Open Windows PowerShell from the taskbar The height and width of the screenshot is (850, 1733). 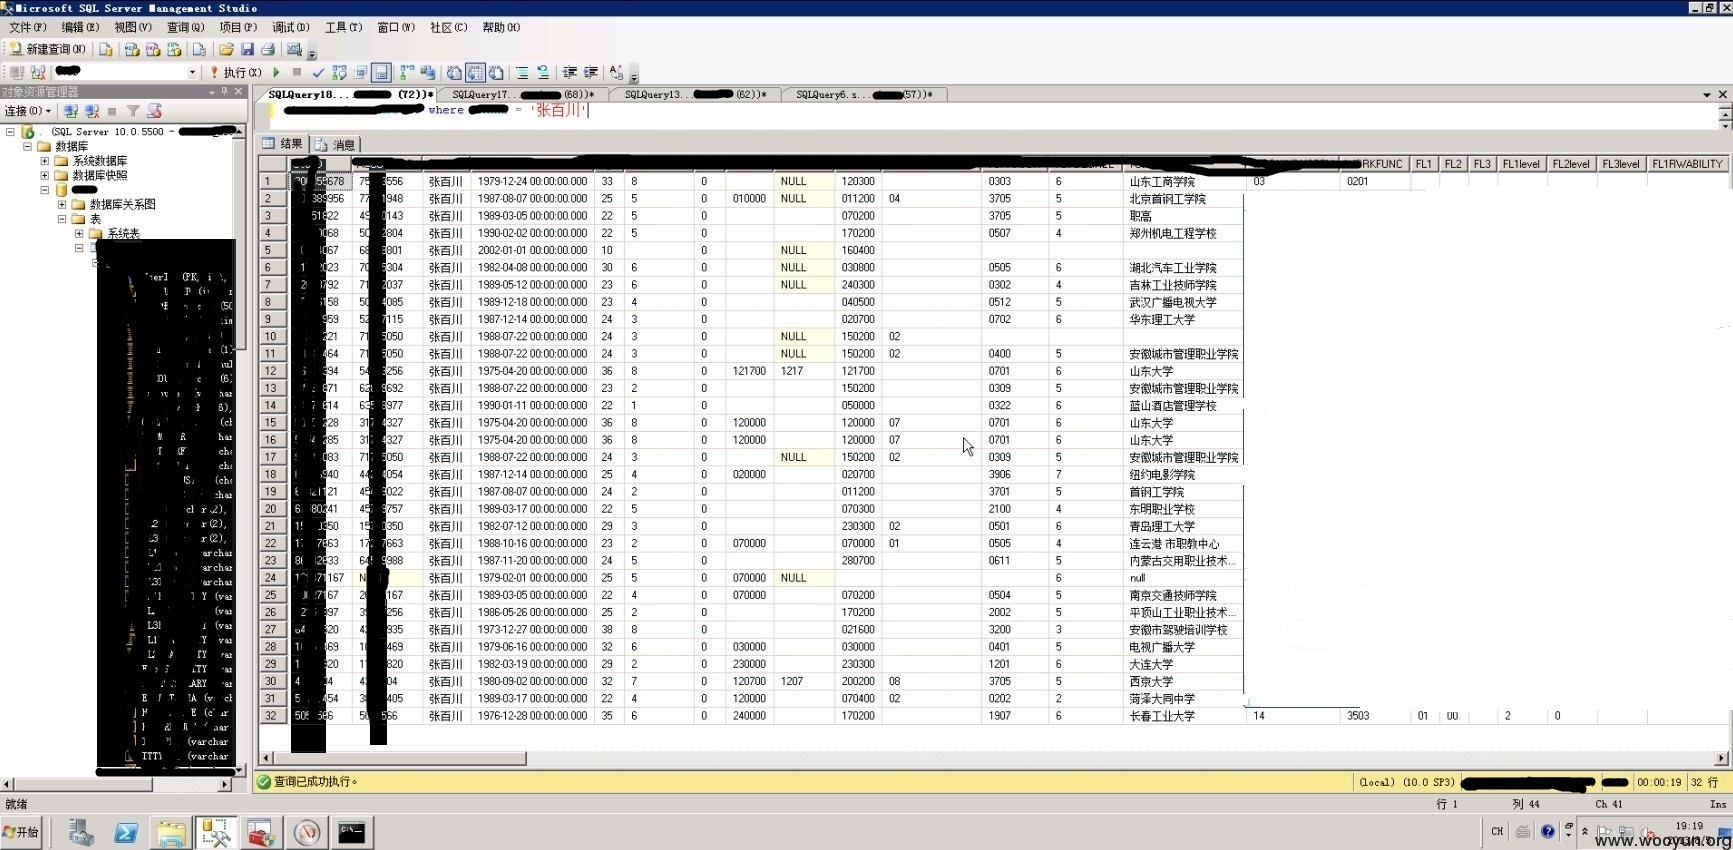(x=125, y=832)
